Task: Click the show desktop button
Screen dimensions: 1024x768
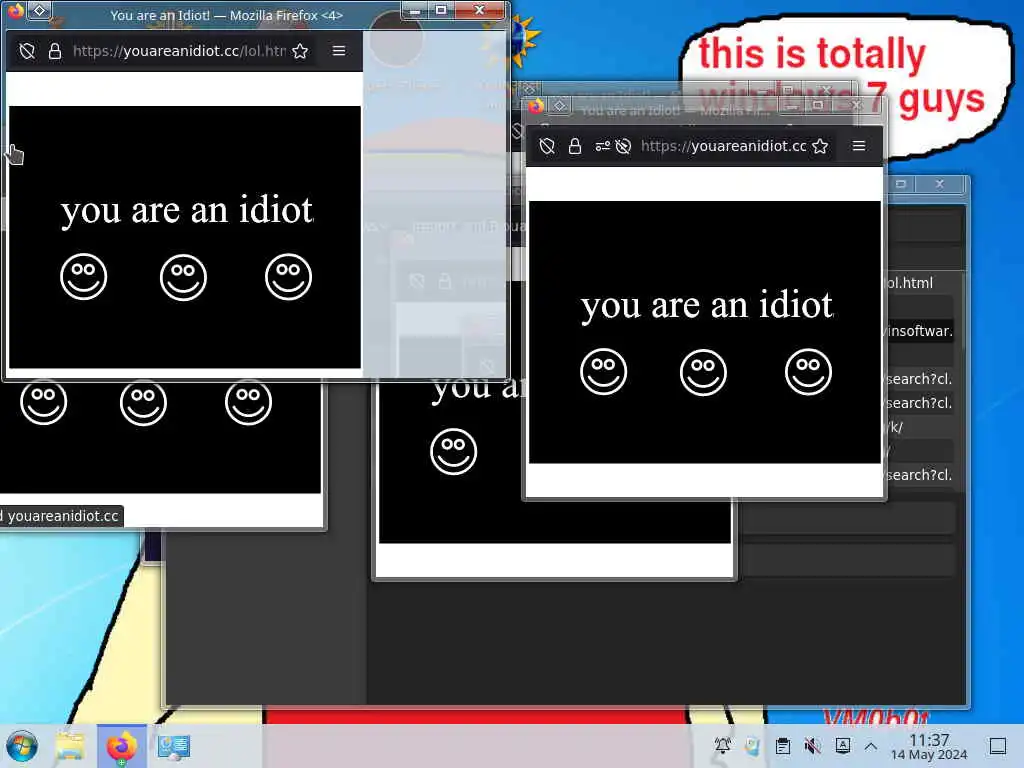Action: tap(998, 746)
